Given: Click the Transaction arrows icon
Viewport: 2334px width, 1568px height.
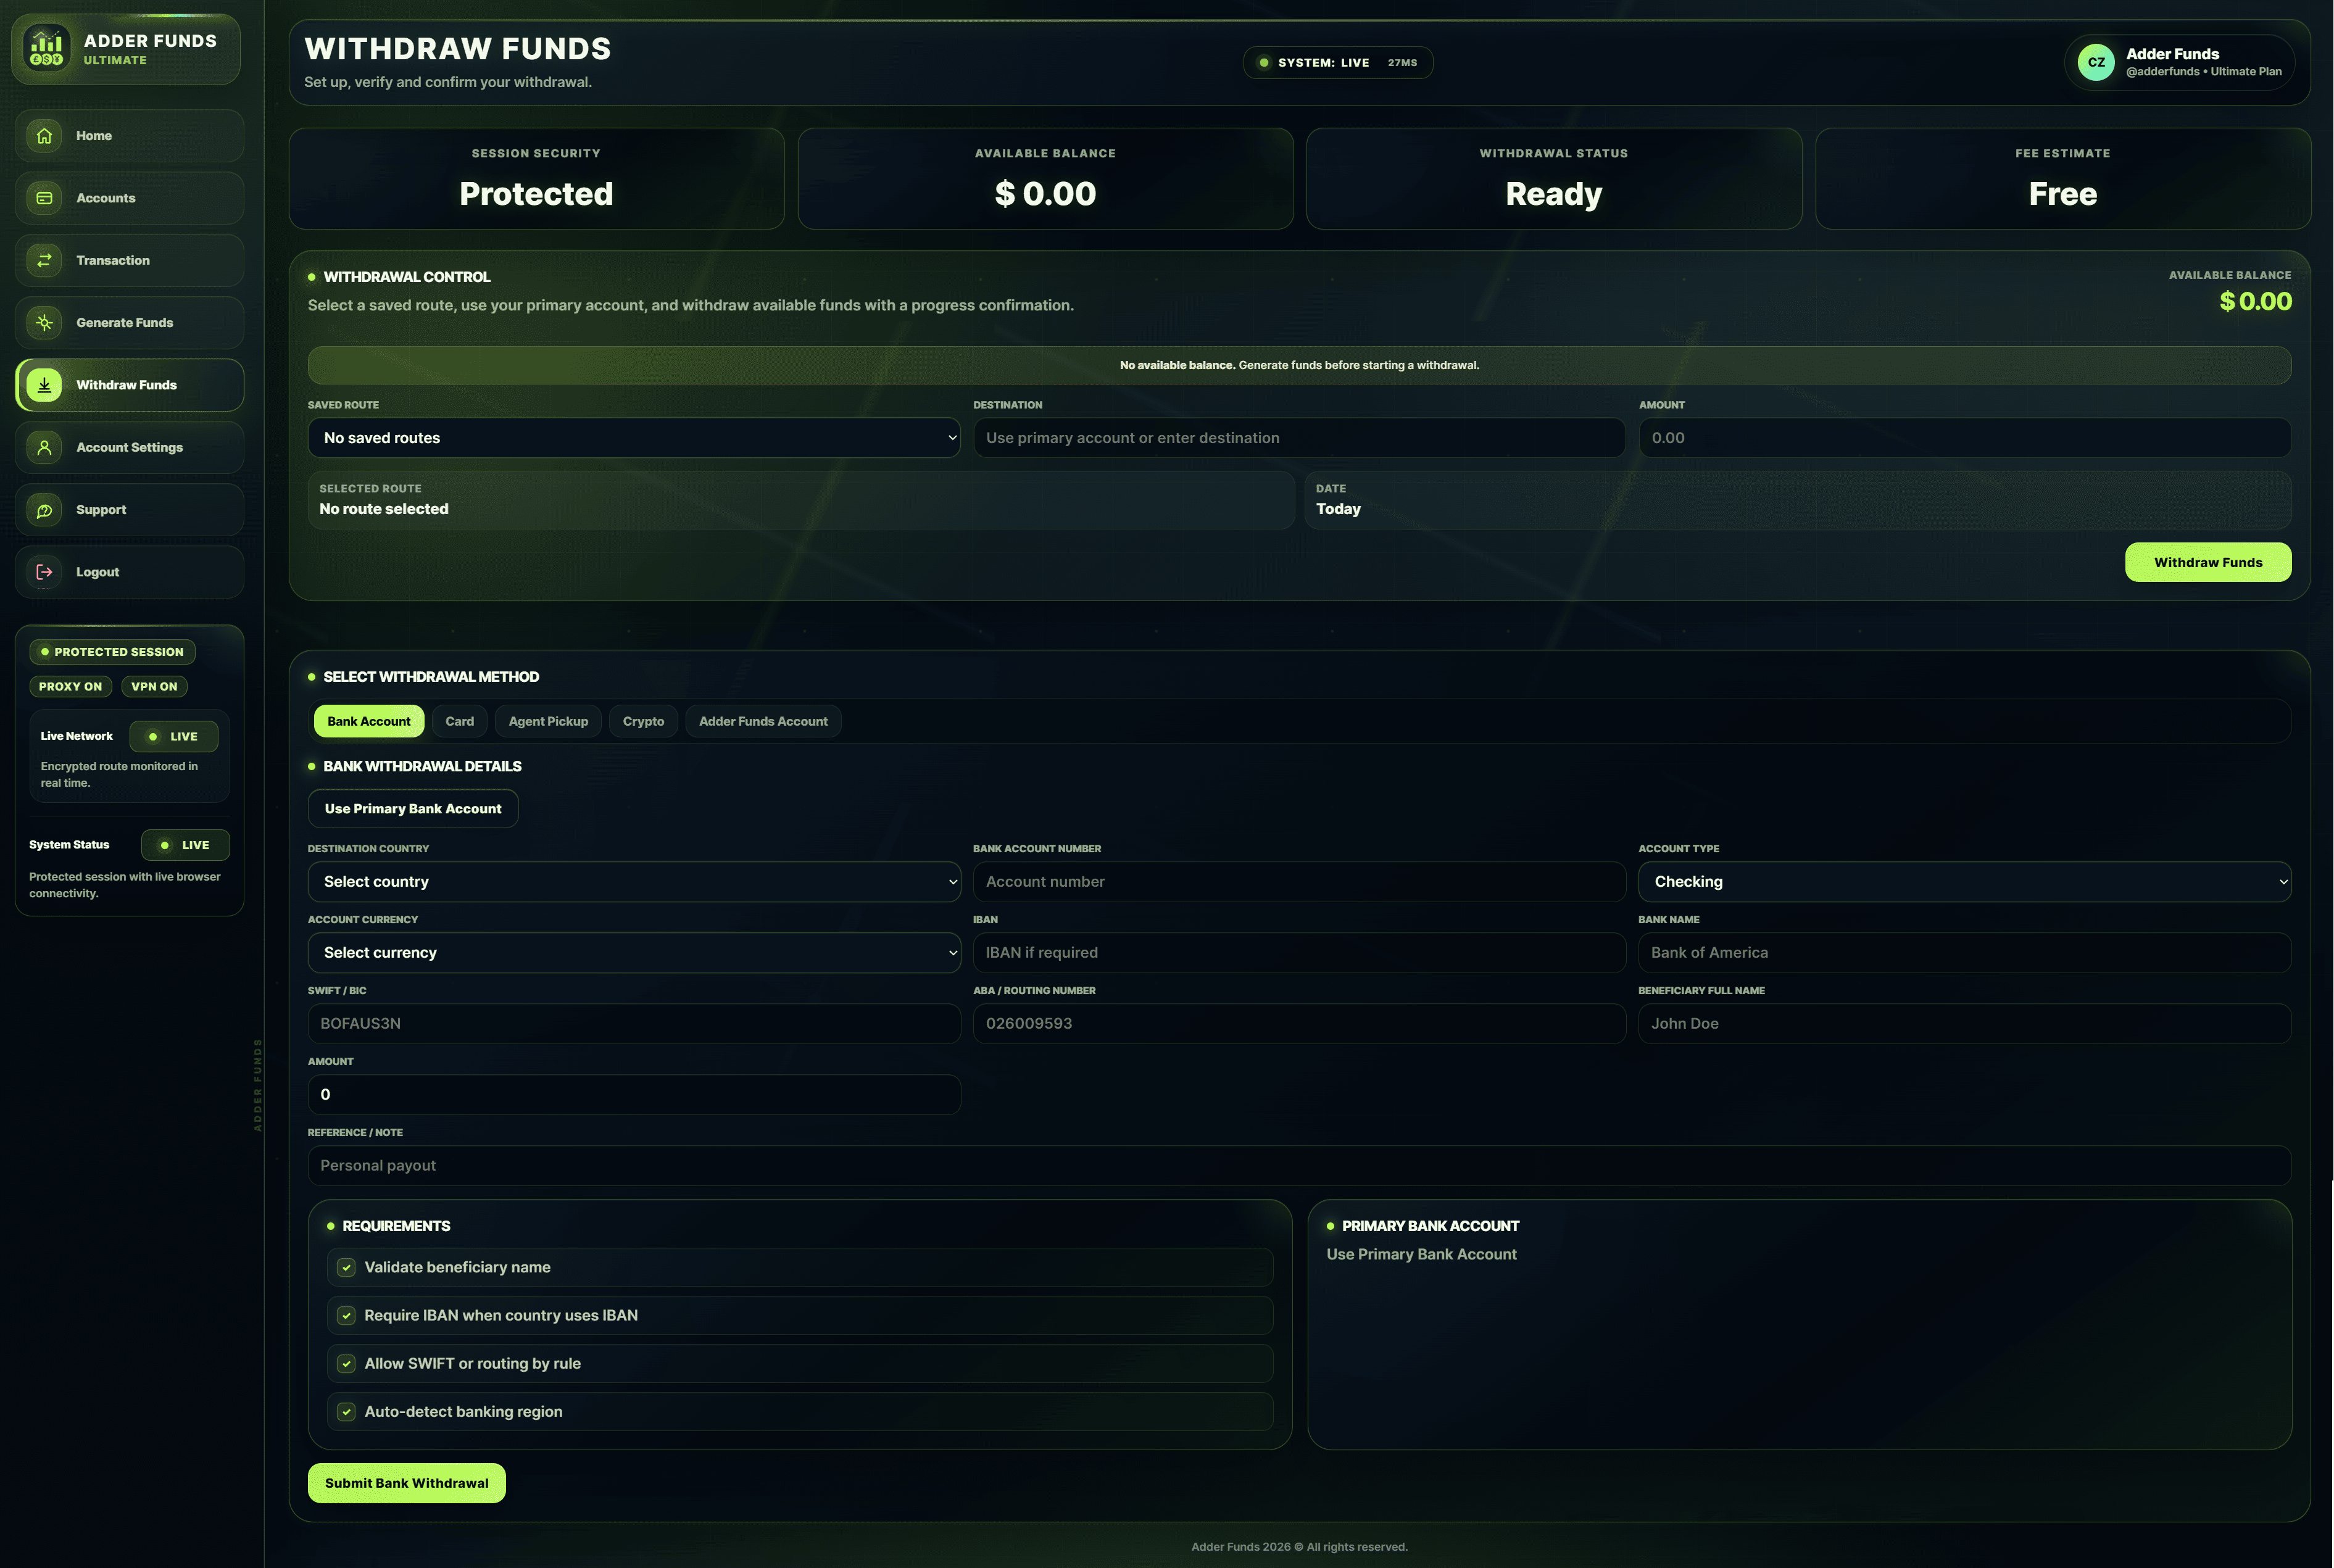Looking at the screenshot, I should 44,260.
